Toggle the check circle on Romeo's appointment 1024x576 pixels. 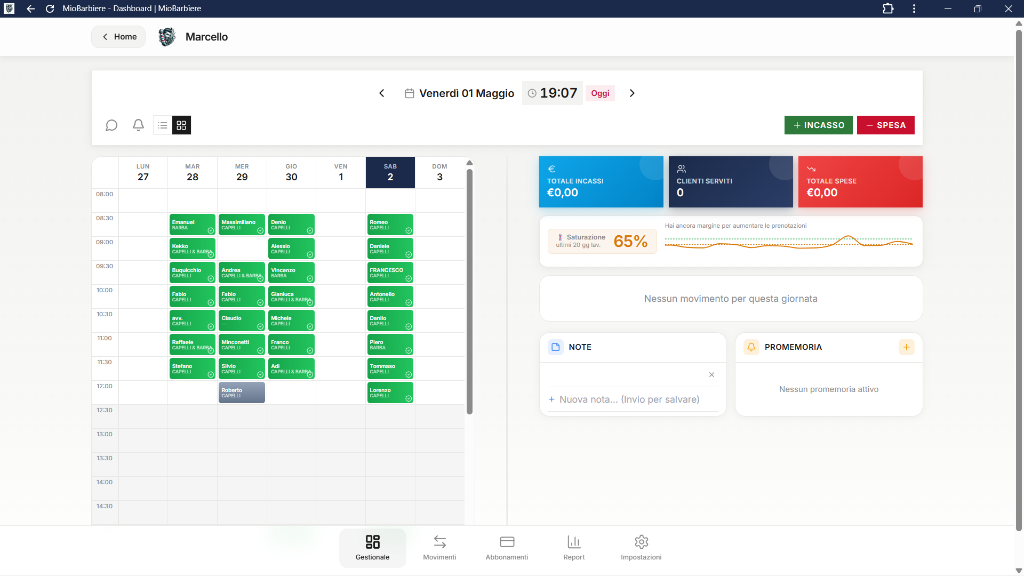[409, 231]
